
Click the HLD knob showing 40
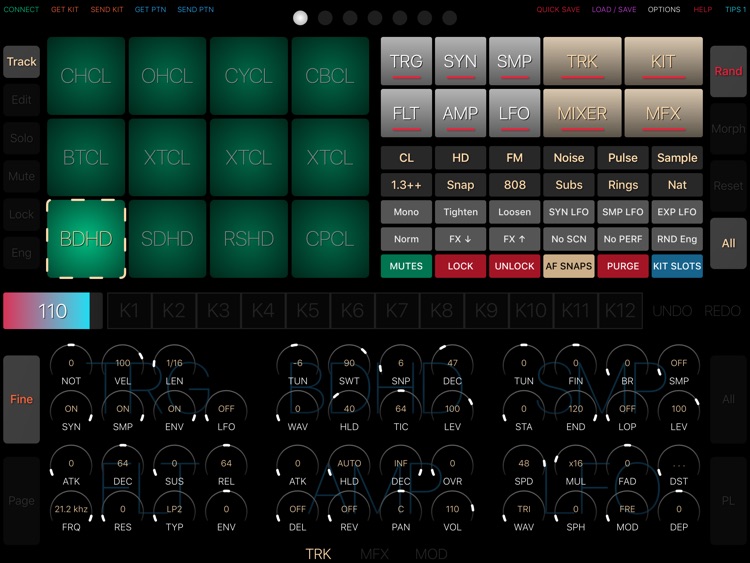coord(349,410)
